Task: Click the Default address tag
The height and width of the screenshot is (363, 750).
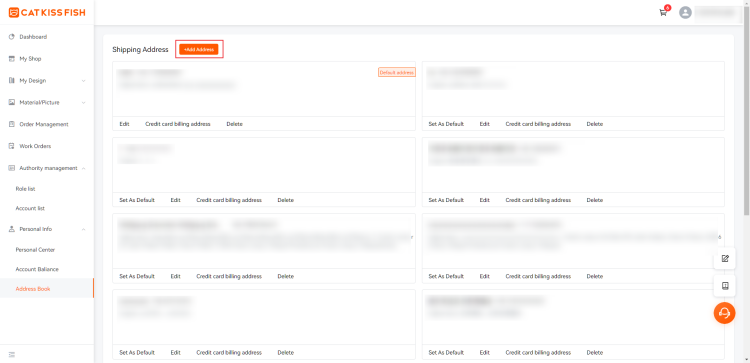Action: click(x=397, y=72)
